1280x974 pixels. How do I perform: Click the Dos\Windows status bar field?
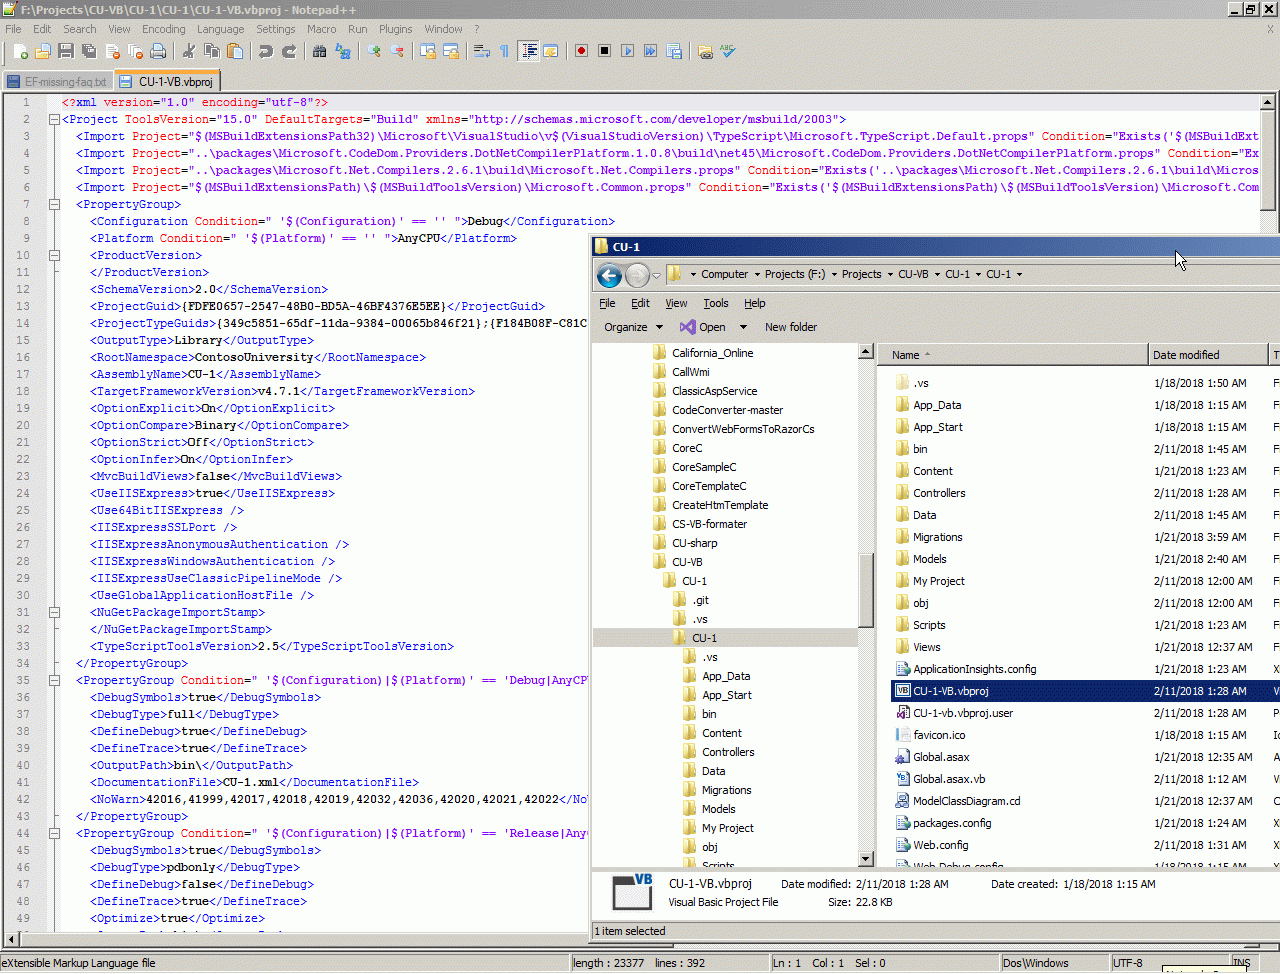(x=1053, y=963)
